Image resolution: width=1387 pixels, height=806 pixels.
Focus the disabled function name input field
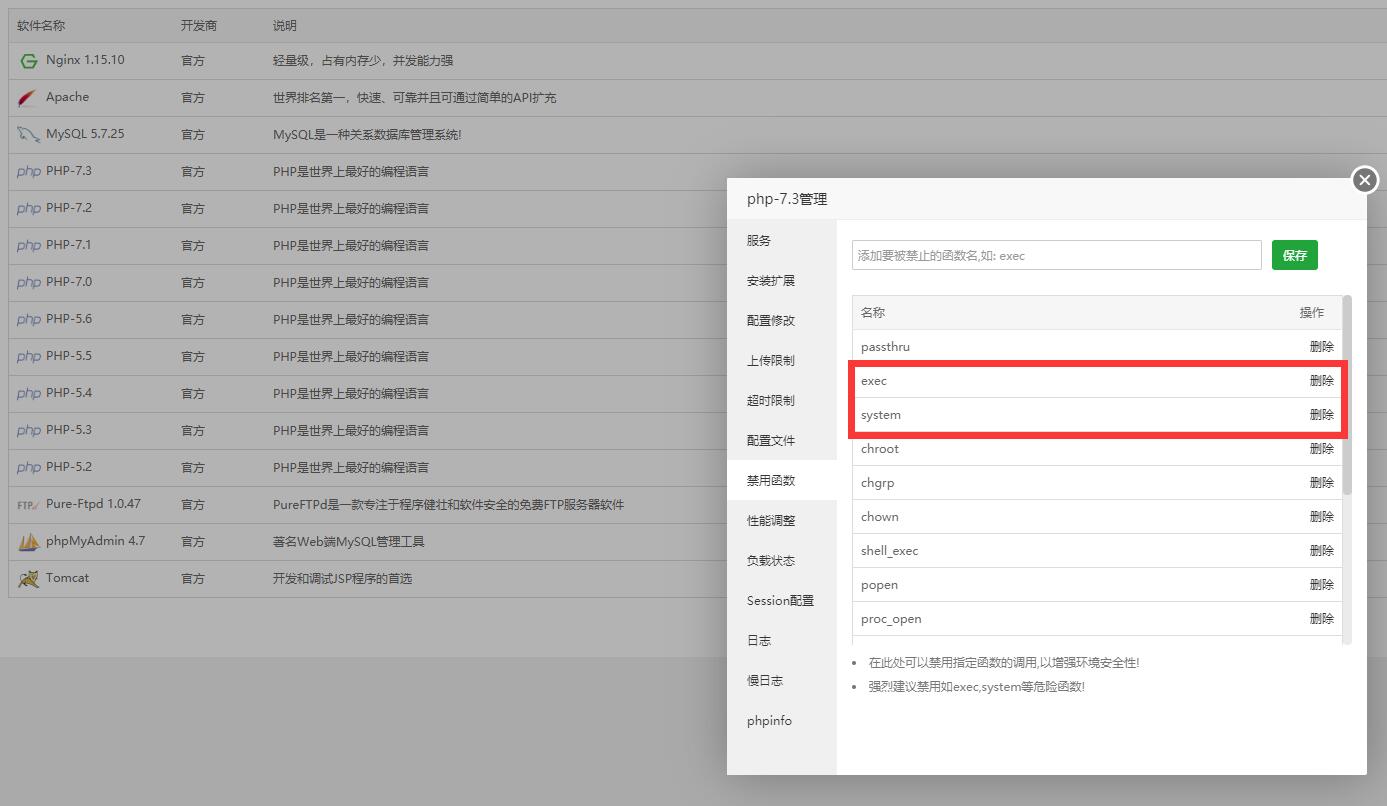(1057, 255)
